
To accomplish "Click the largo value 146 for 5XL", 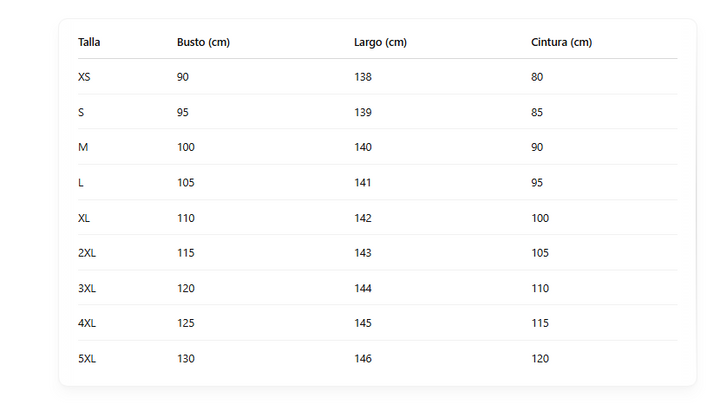I will tap(363, 358).
